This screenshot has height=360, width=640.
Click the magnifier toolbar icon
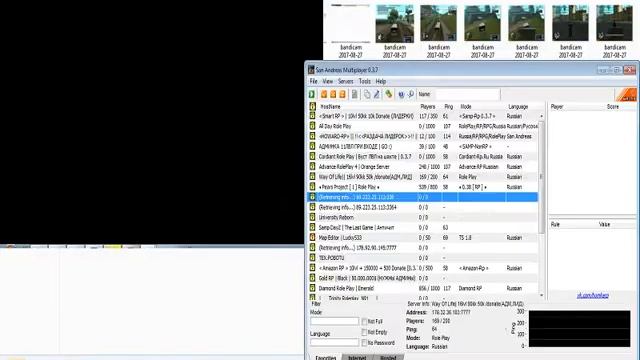411,94
